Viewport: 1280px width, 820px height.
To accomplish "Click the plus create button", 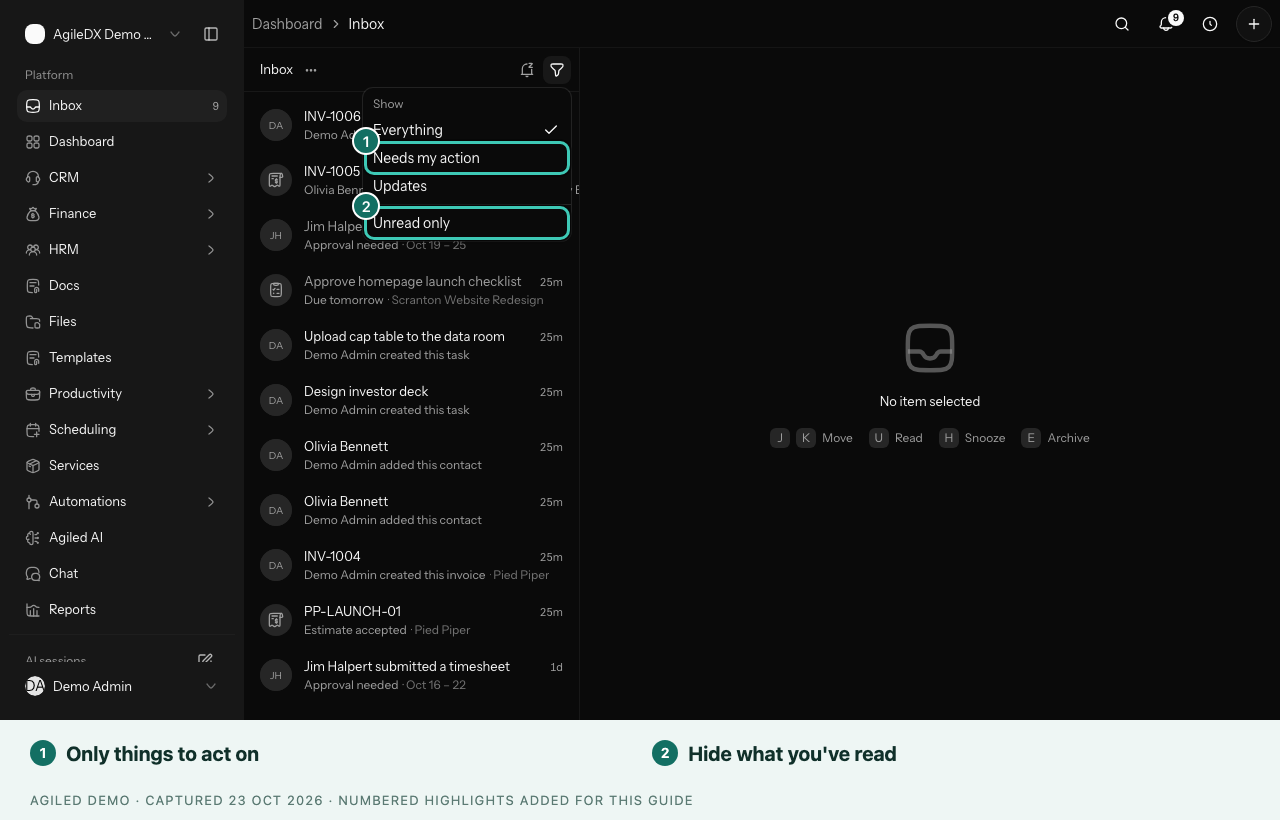I will (1254, 24).
